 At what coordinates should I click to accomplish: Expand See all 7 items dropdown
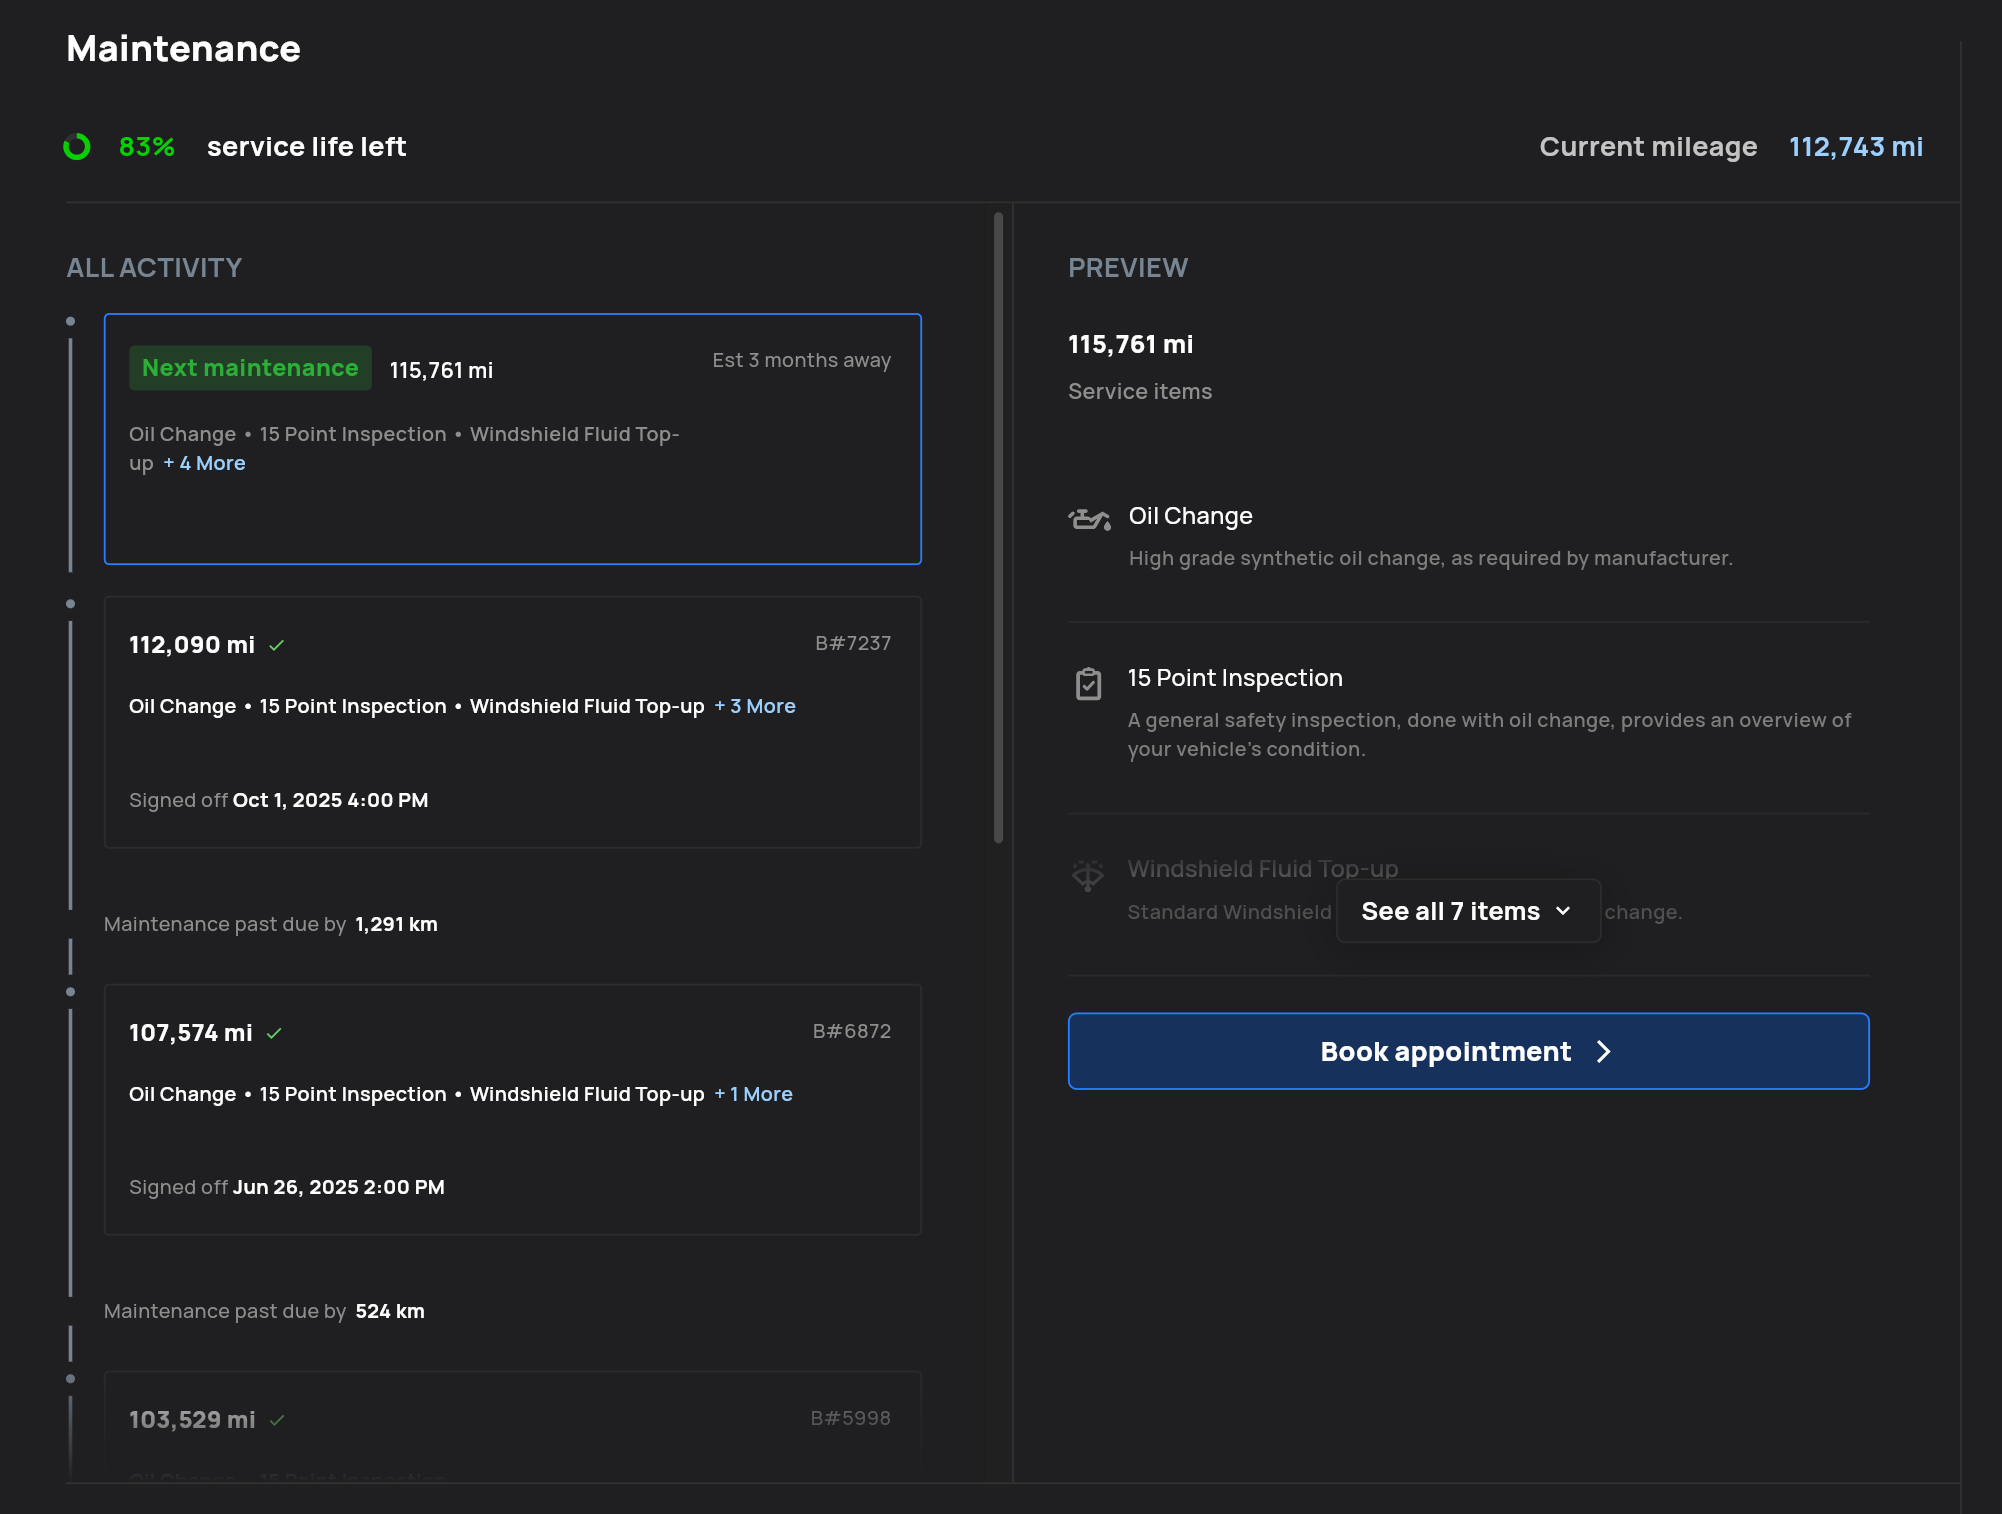1467,911
